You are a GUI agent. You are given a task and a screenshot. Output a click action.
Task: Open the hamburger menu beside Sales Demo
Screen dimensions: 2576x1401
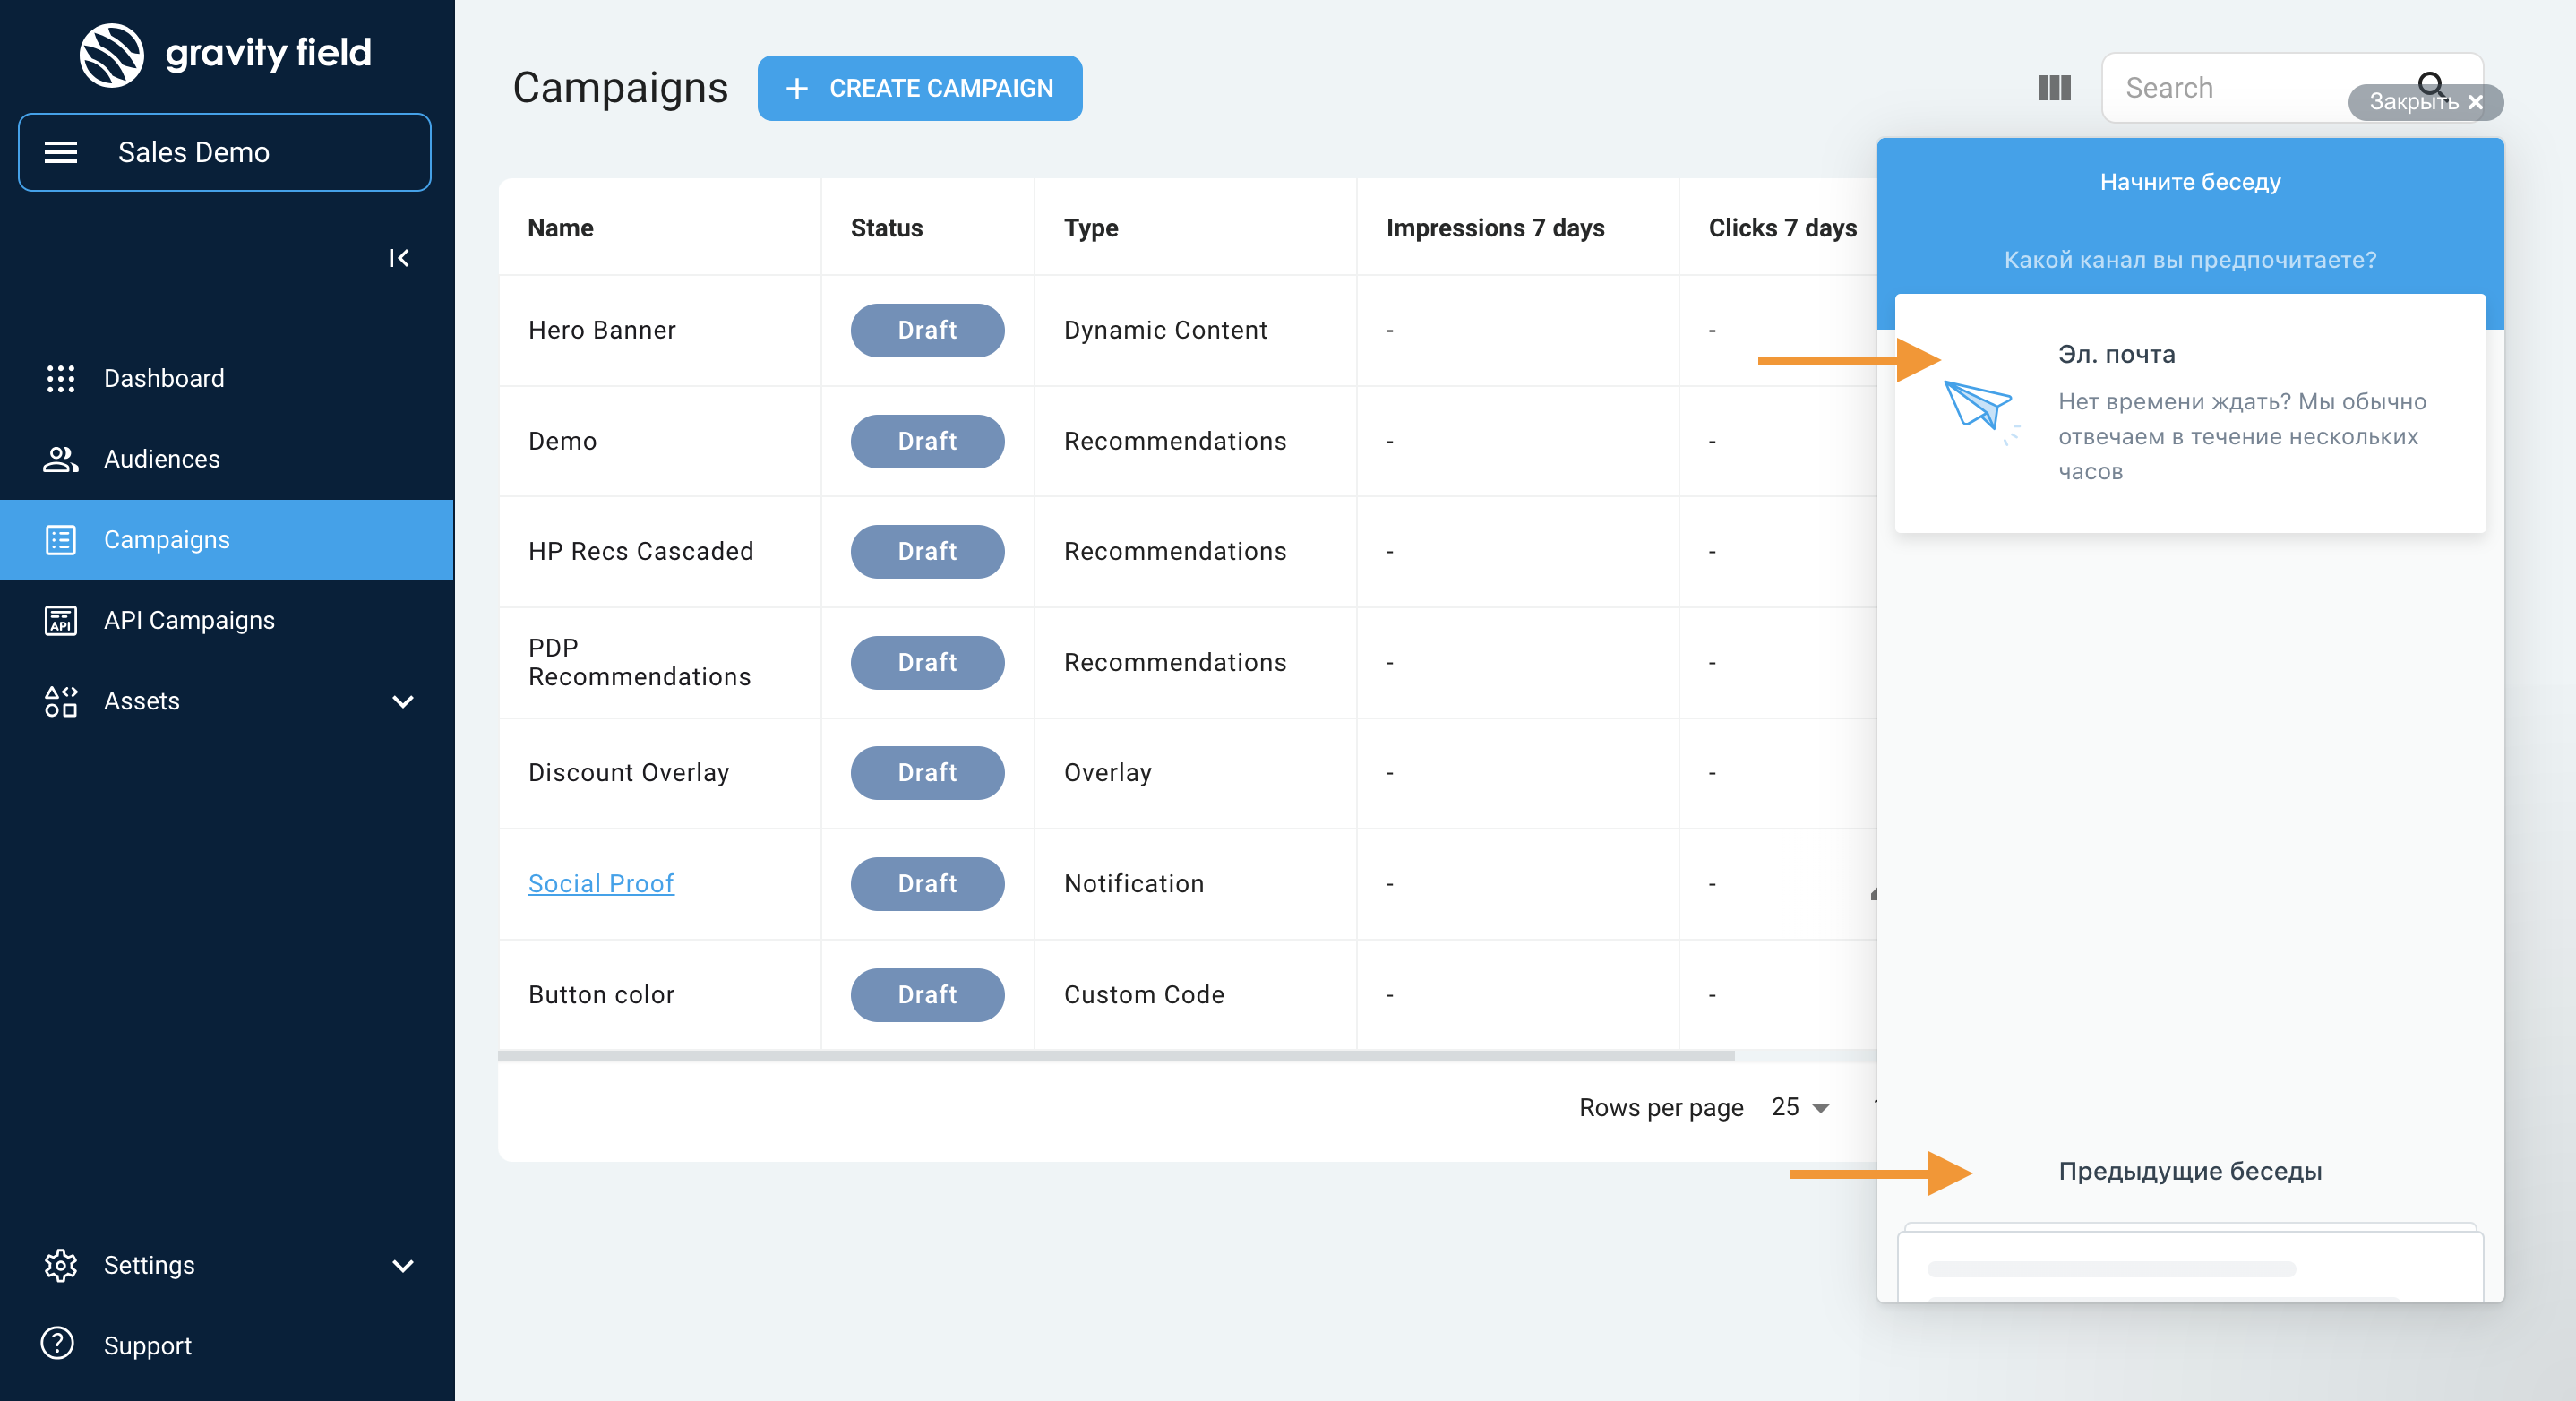61,152
